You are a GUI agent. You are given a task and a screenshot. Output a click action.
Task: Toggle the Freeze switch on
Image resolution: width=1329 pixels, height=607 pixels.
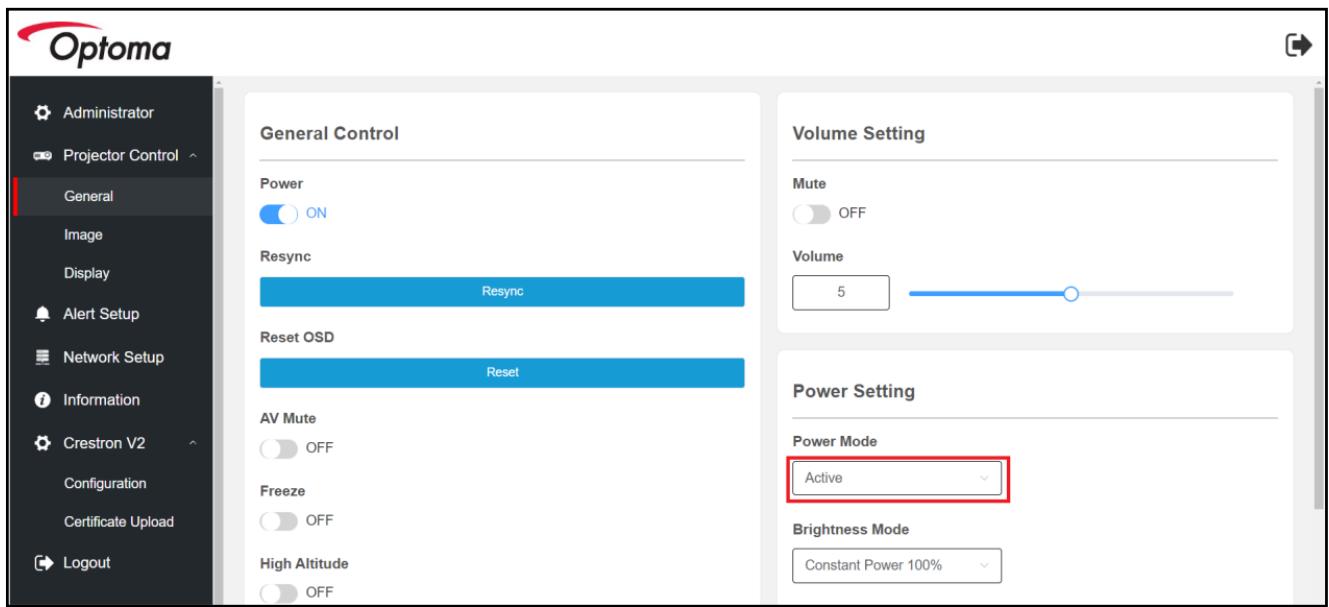[x=277, y=520]
